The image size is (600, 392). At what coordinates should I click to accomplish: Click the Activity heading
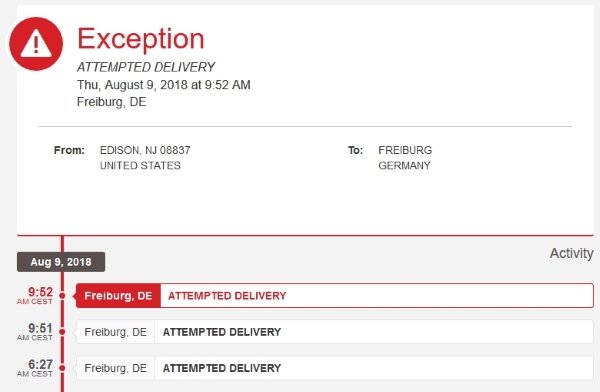[572, 253]
